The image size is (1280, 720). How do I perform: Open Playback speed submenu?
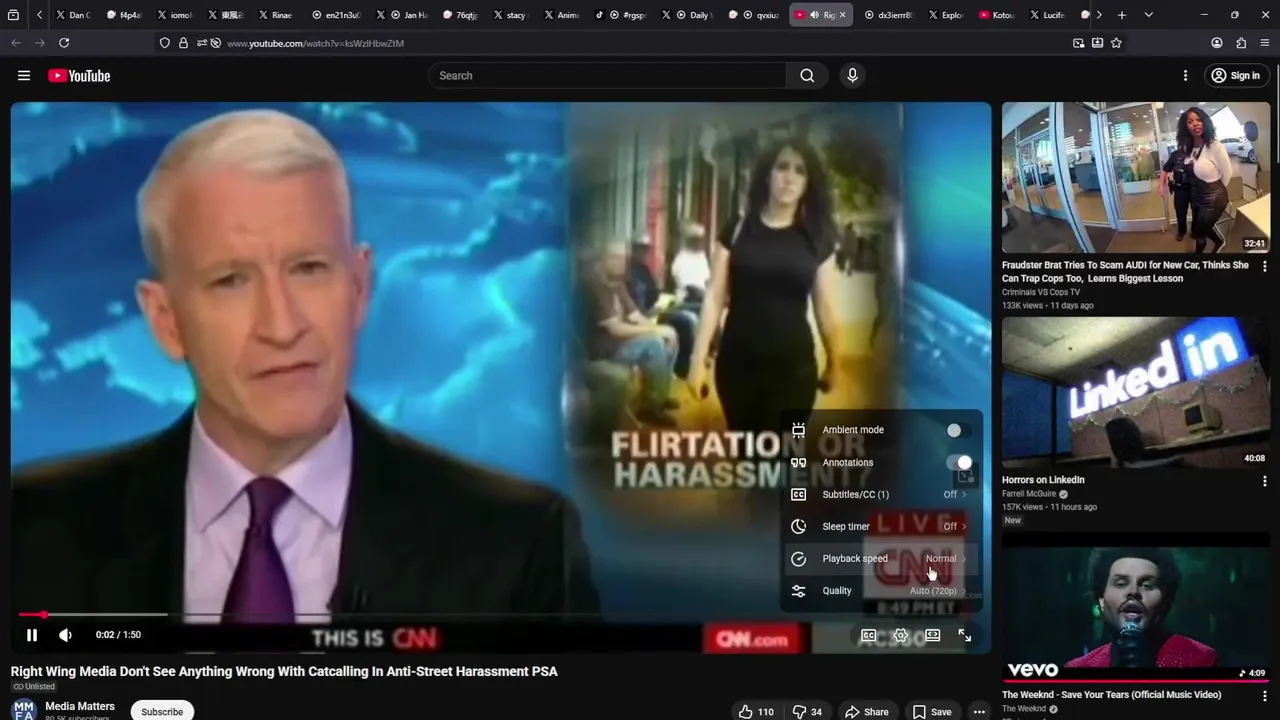pos(881,558)
